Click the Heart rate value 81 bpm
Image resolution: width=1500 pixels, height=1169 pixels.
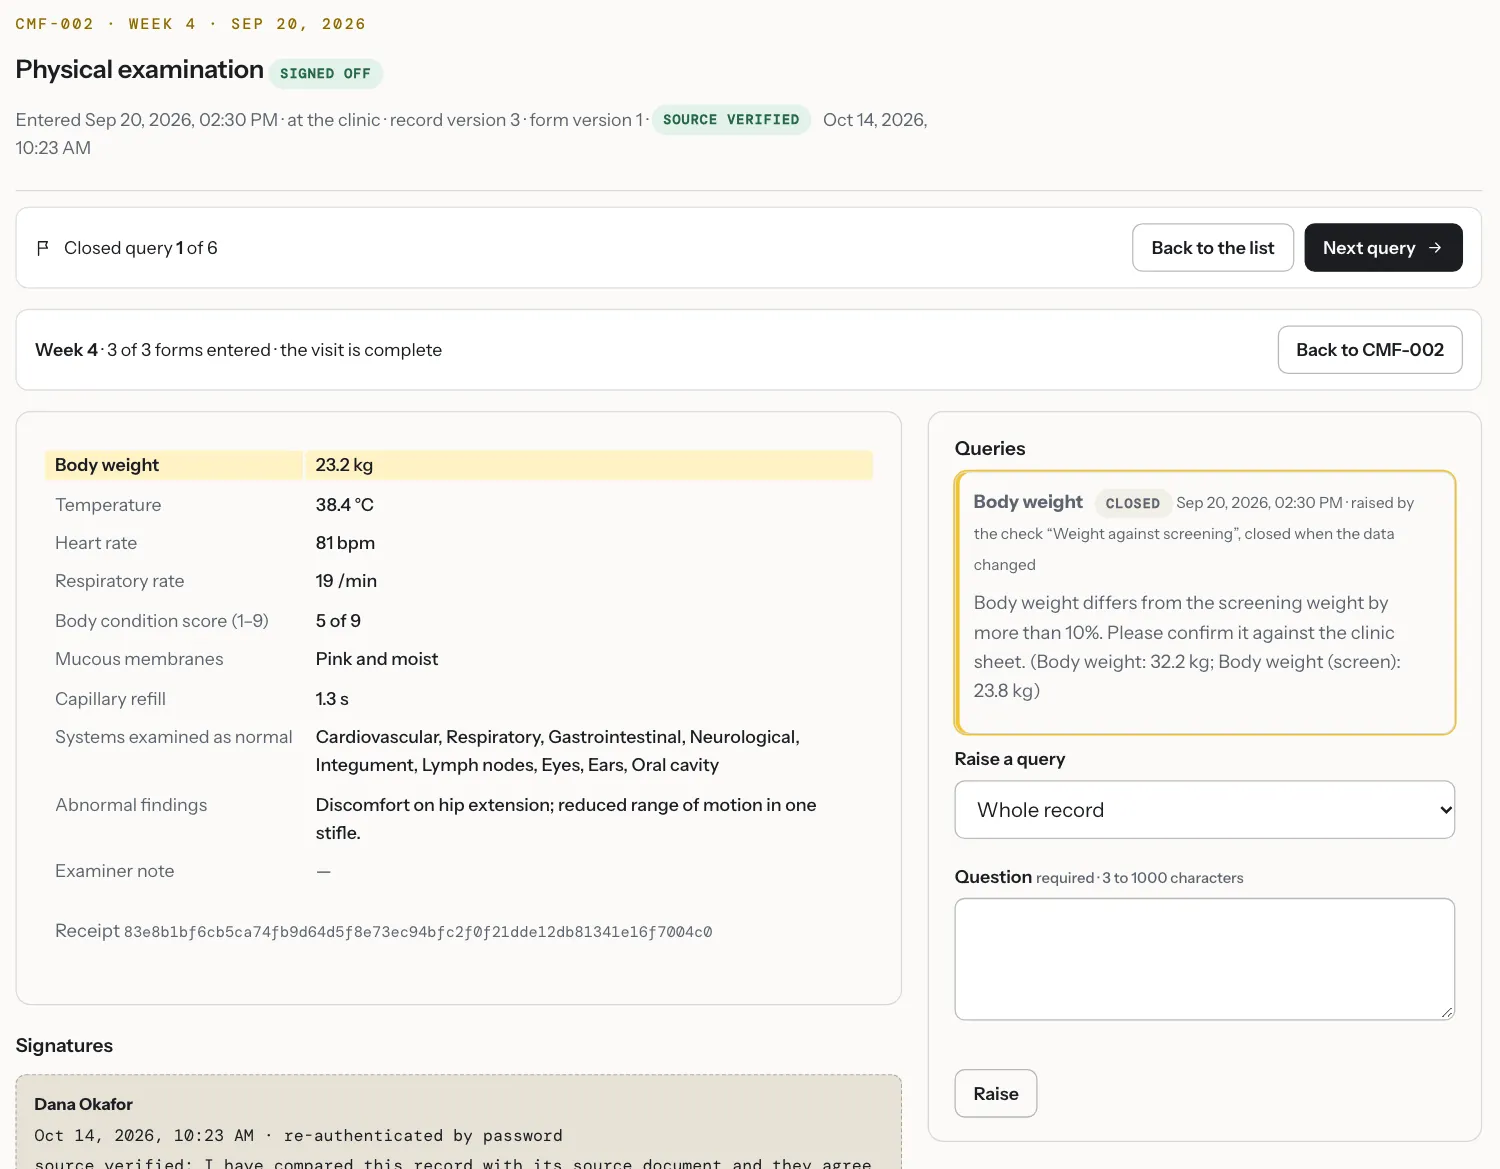[x=345, y=543]
